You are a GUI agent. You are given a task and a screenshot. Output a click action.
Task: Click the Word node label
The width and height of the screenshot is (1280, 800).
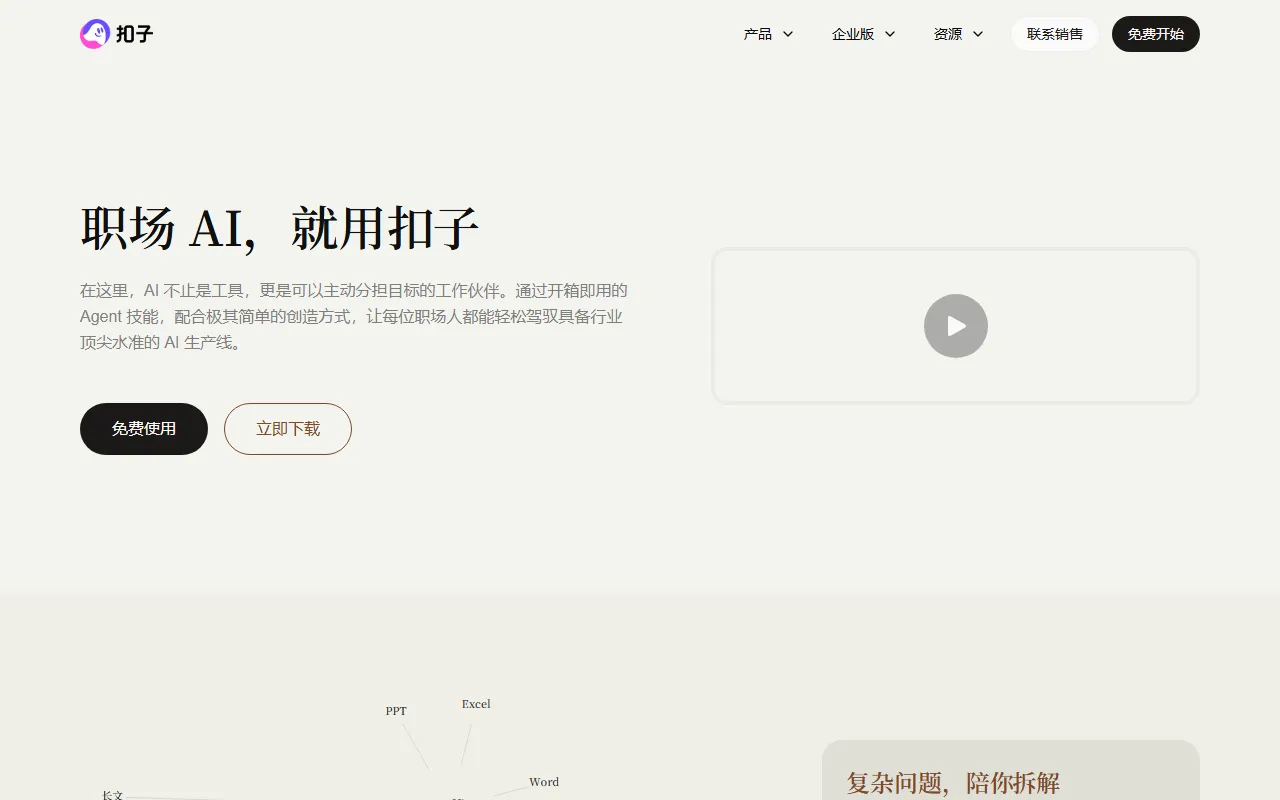point(543,782)
